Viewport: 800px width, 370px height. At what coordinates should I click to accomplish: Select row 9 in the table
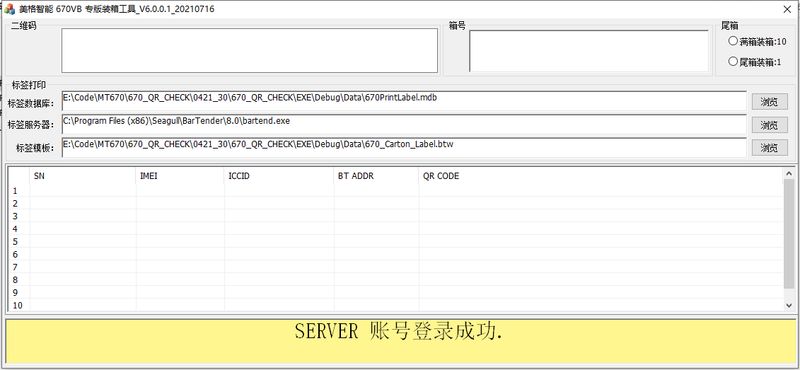pyautogui.click(x=396, y=293)
